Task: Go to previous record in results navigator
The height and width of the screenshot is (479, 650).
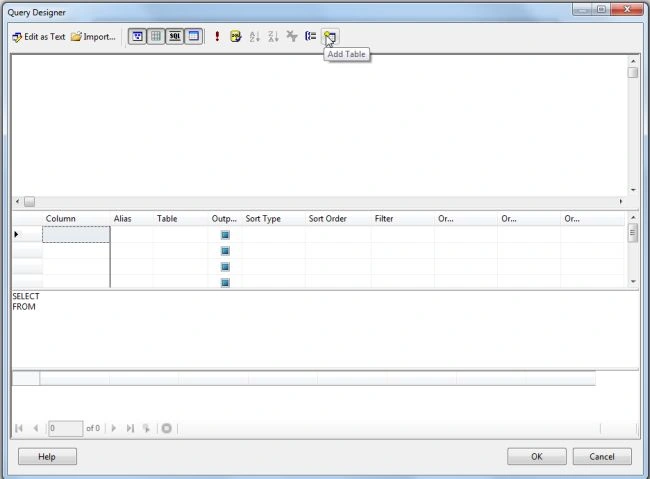Action: click(x=36, y=428)
